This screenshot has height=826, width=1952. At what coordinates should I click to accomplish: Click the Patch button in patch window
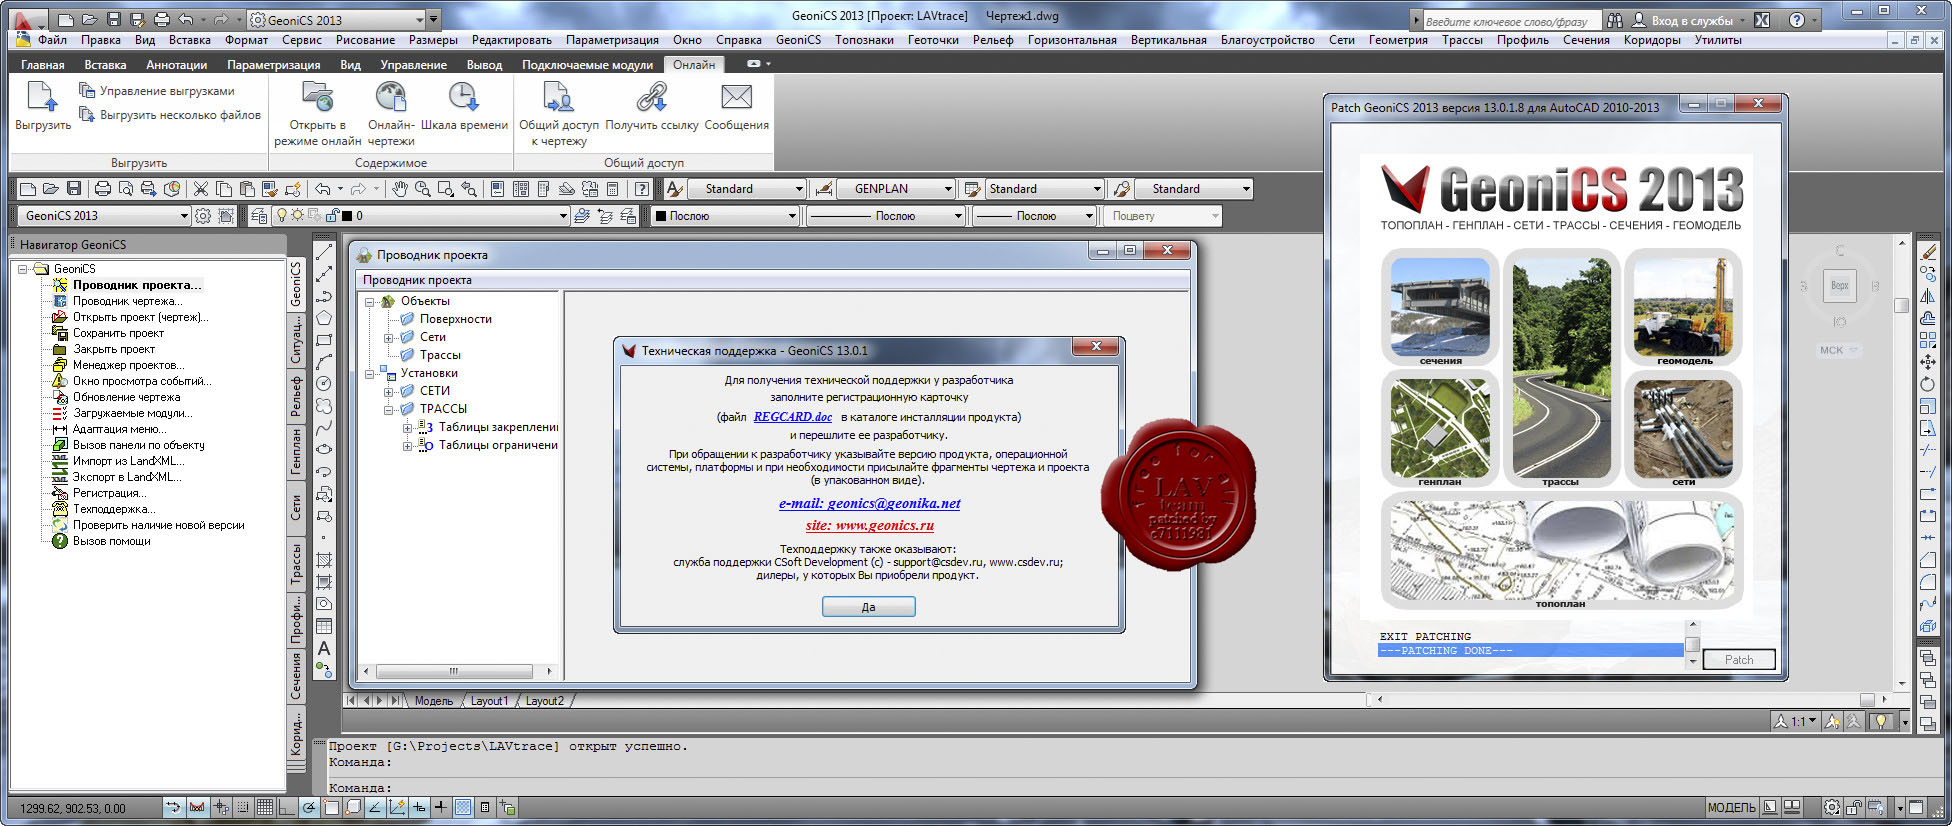[1738, 660]
